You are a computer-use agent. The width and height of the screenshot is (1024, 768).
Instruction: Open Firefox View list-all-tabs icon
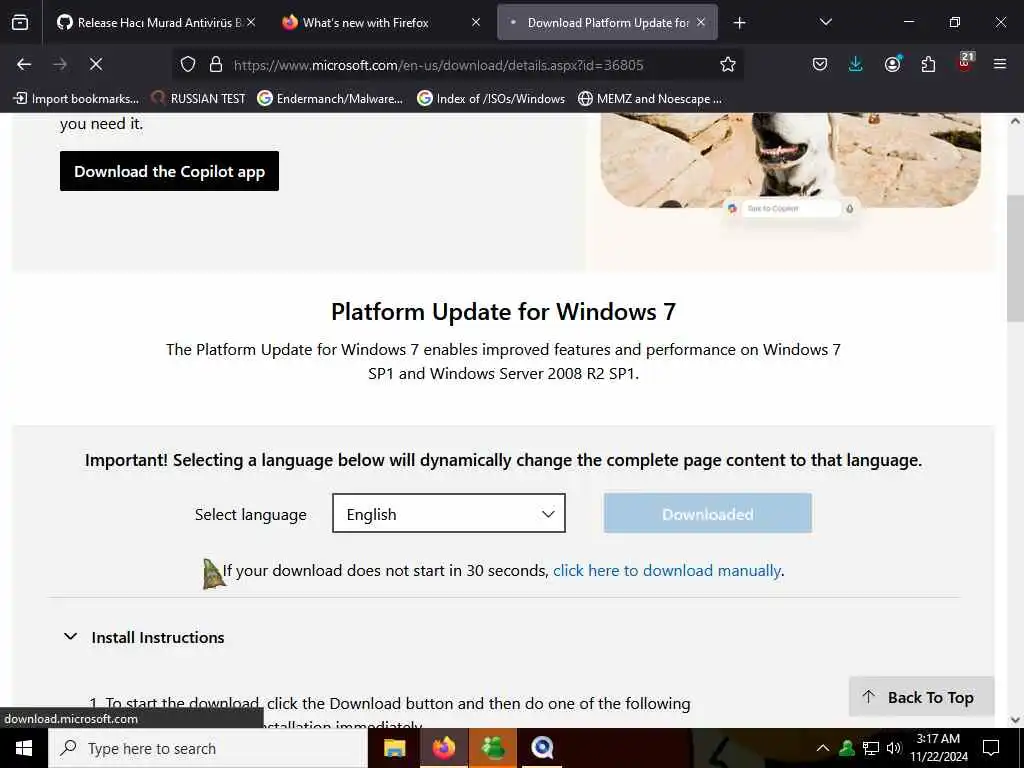(x=20, y=23)
